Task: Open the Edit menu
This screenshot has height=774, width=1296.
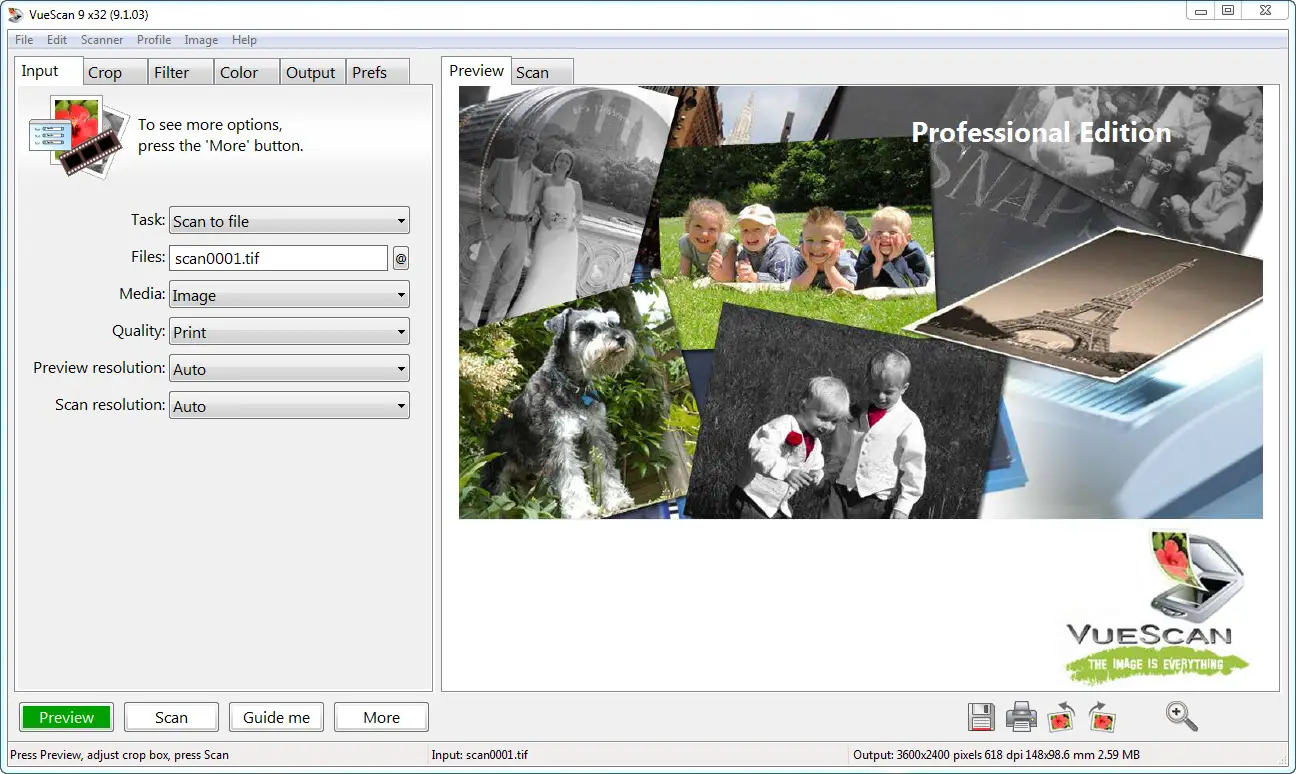Action: 57,40
